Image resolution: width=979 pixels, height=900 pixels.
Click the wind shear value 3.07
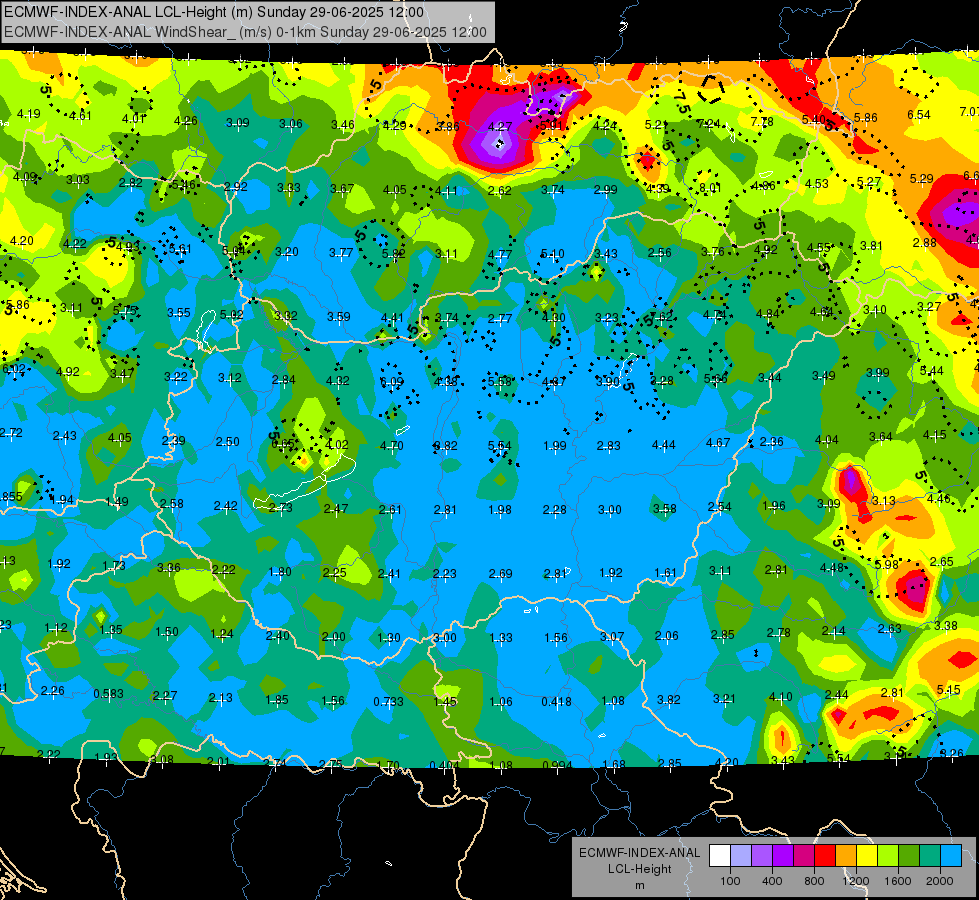[x=612, y=636]
